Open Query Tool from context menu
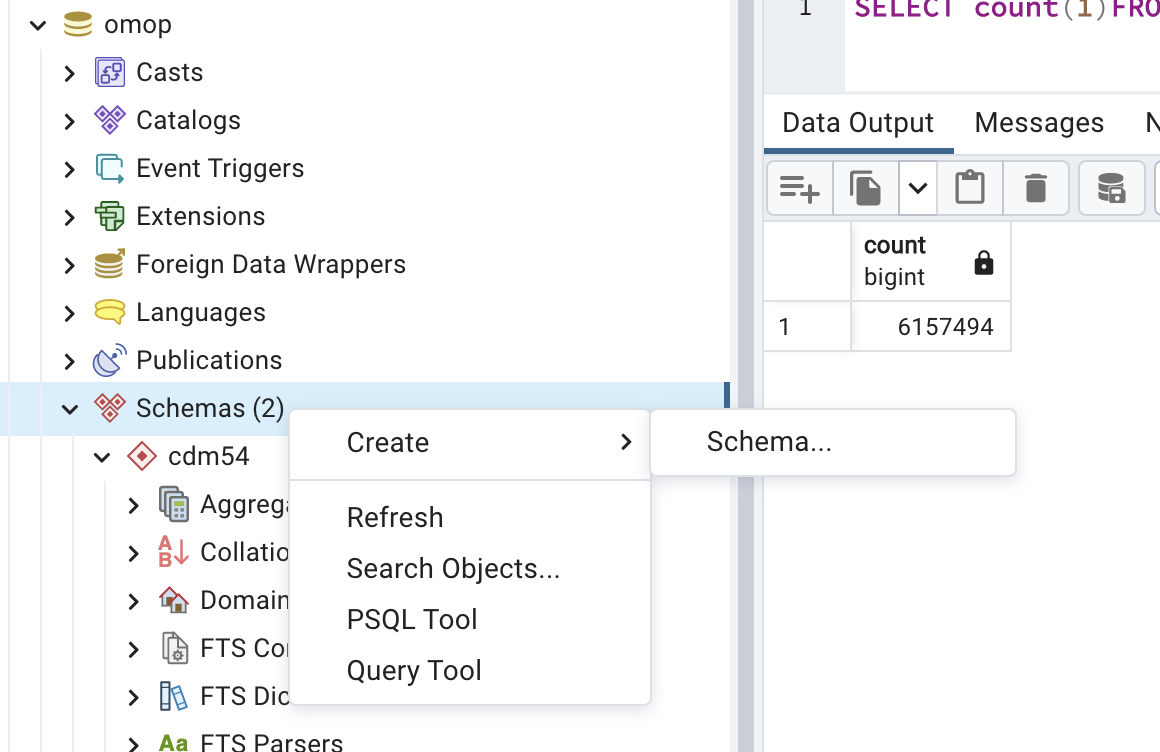The height and width of the screenshot is (752, 1160). pyautogui.click(x=414, y=670)
